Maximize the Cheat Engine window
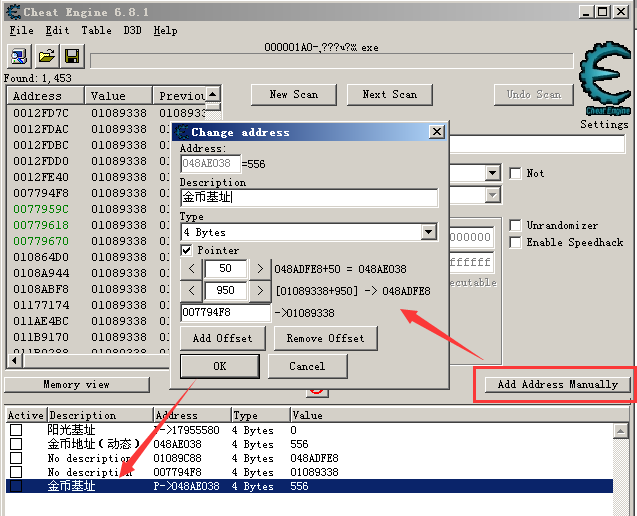The image size is (637, 516). [603, 12]
